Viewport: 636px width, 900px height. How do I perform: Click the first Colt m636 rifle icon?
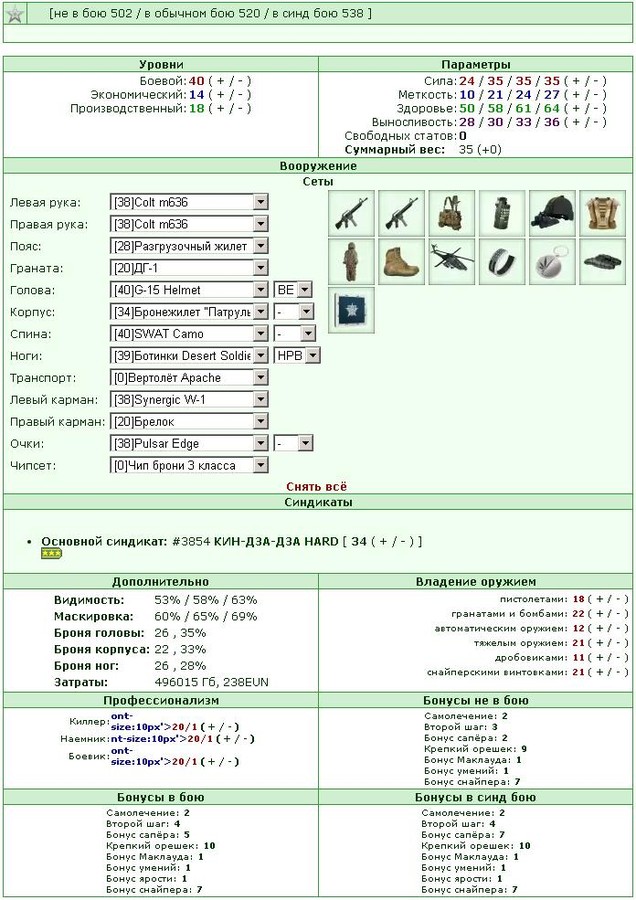coord(351,214)
